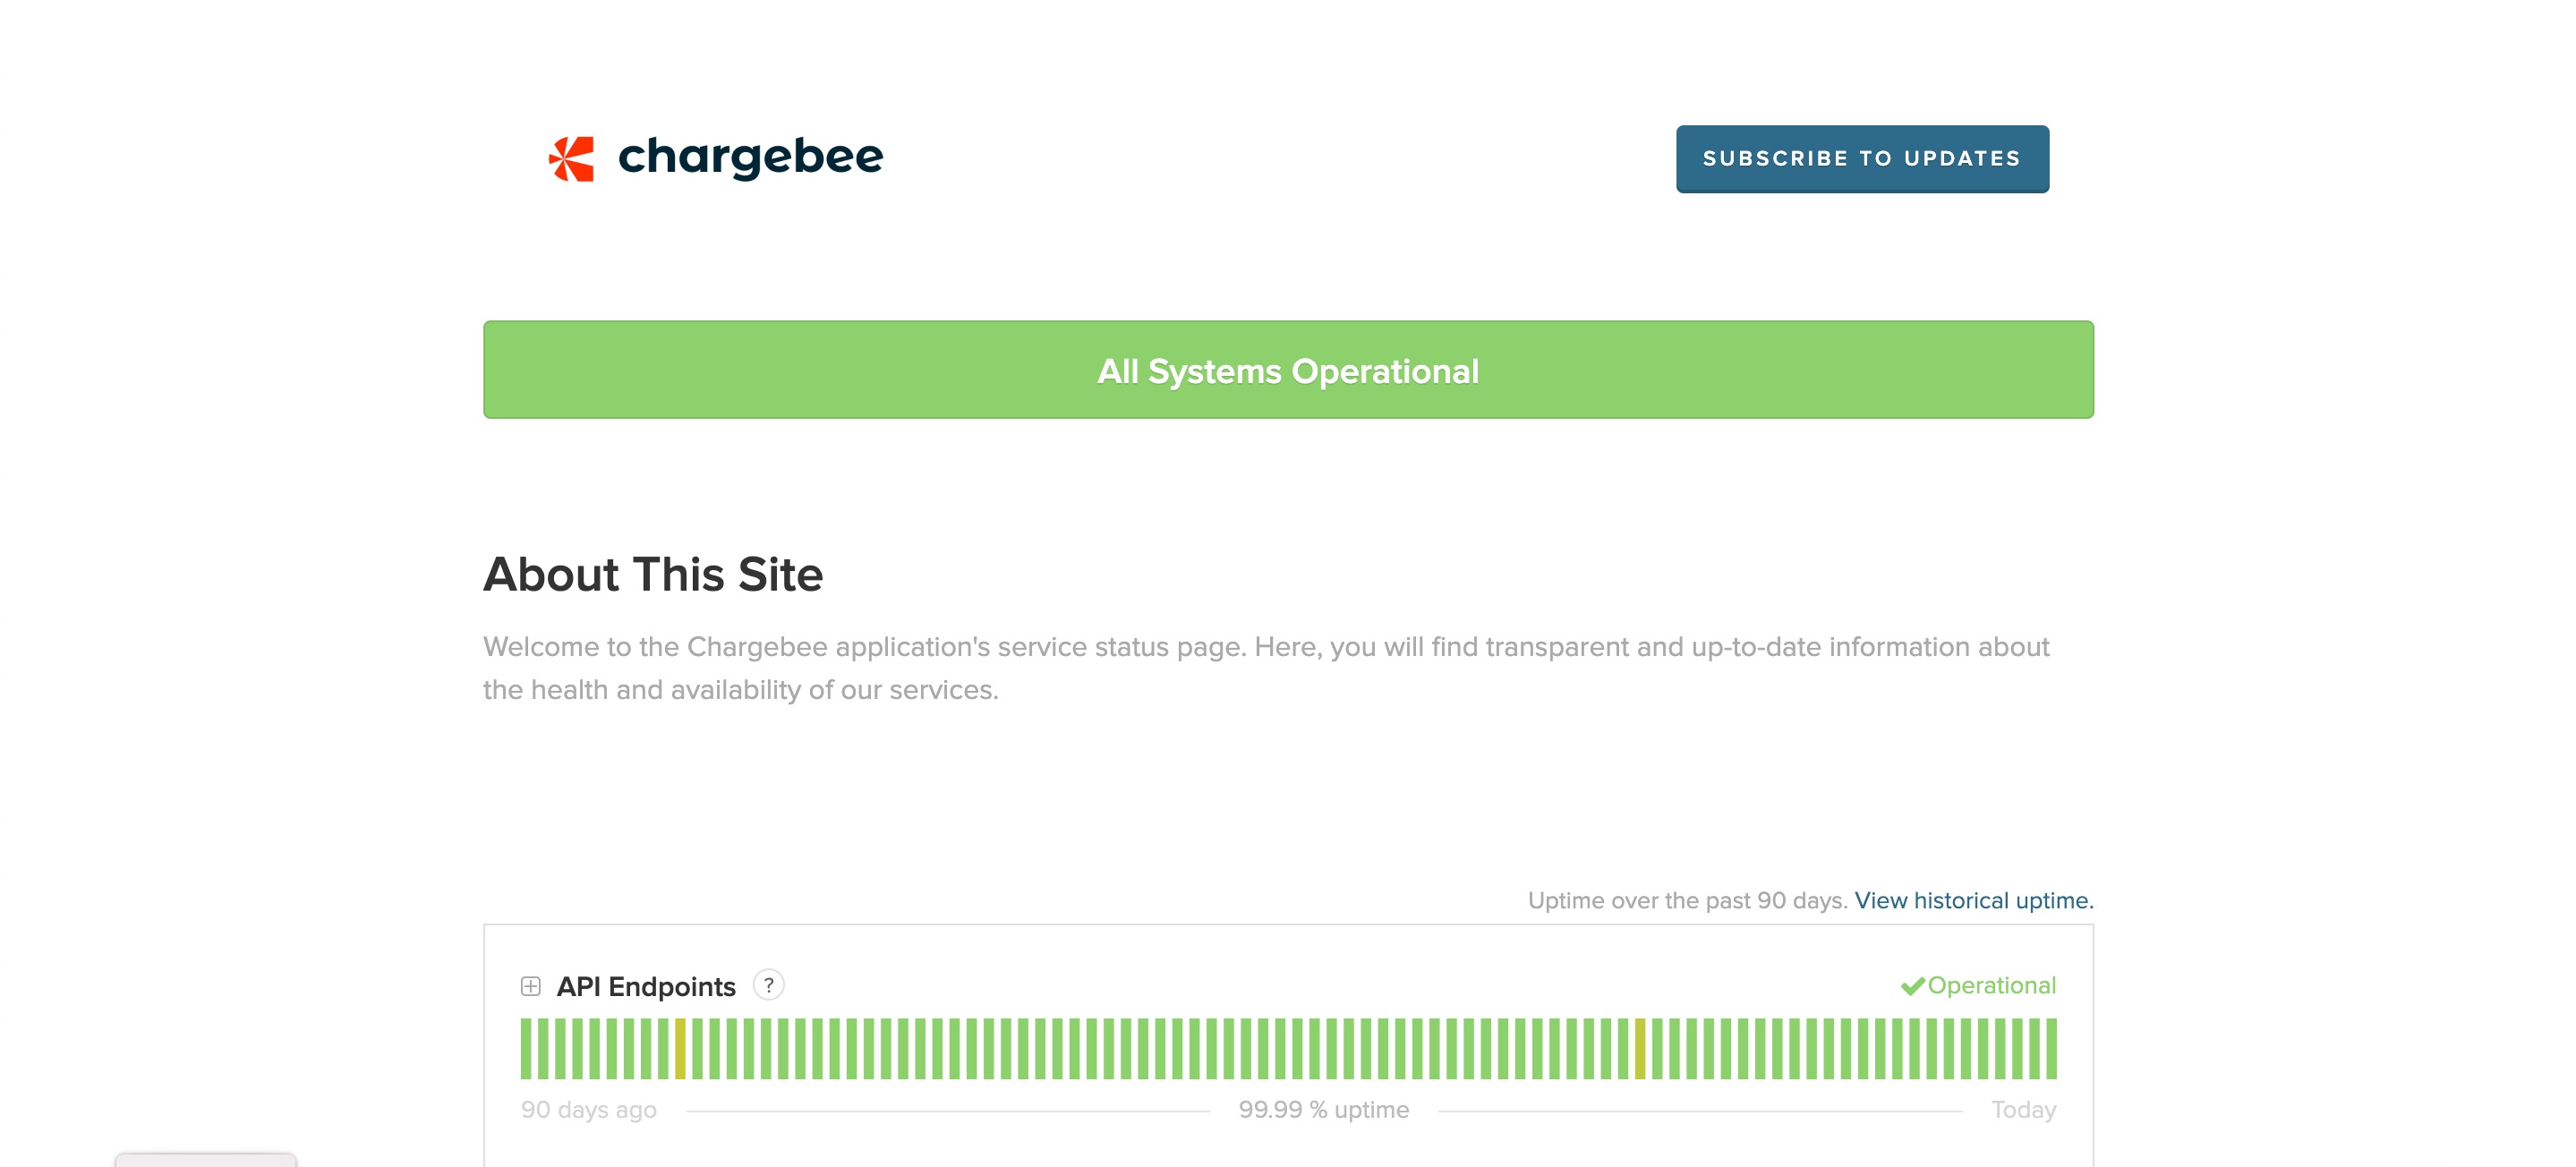The height and width of the screenshot is (1167, 2576).
Task: Open the API Endpoints help question mark
Action: [768, 985]
